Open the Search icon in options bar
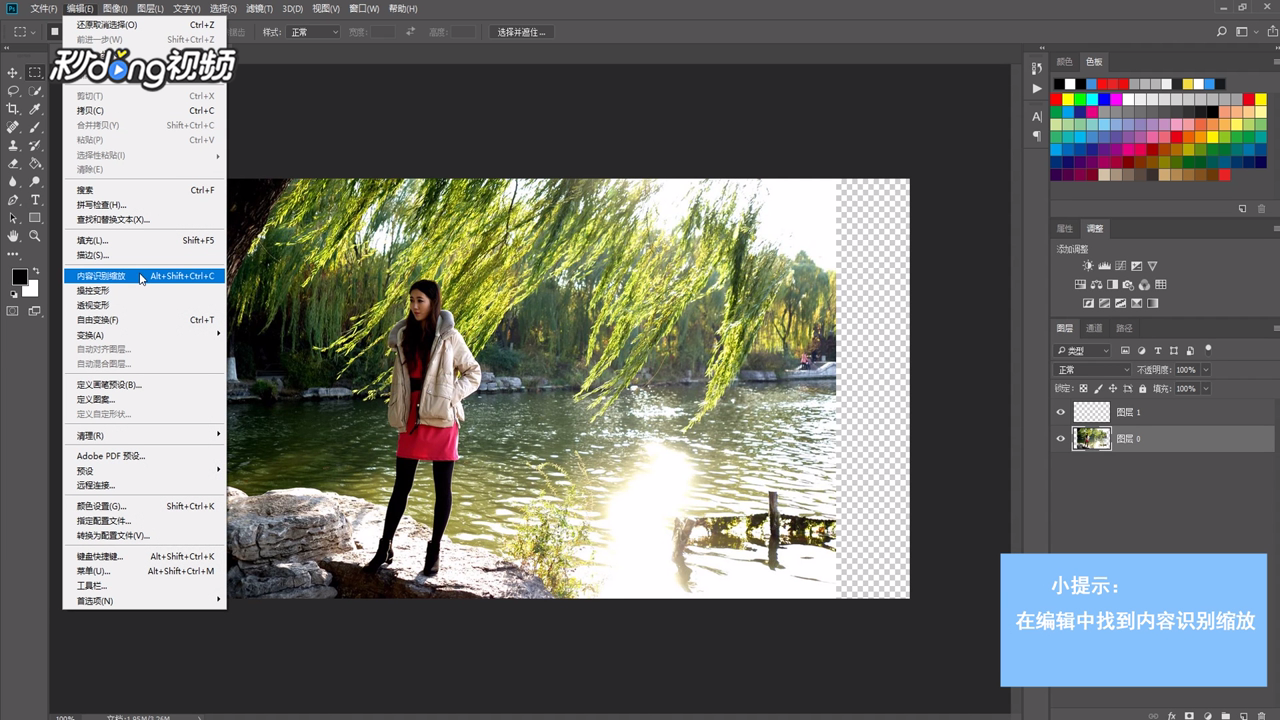The image size is (1280, 720). 1222,32
